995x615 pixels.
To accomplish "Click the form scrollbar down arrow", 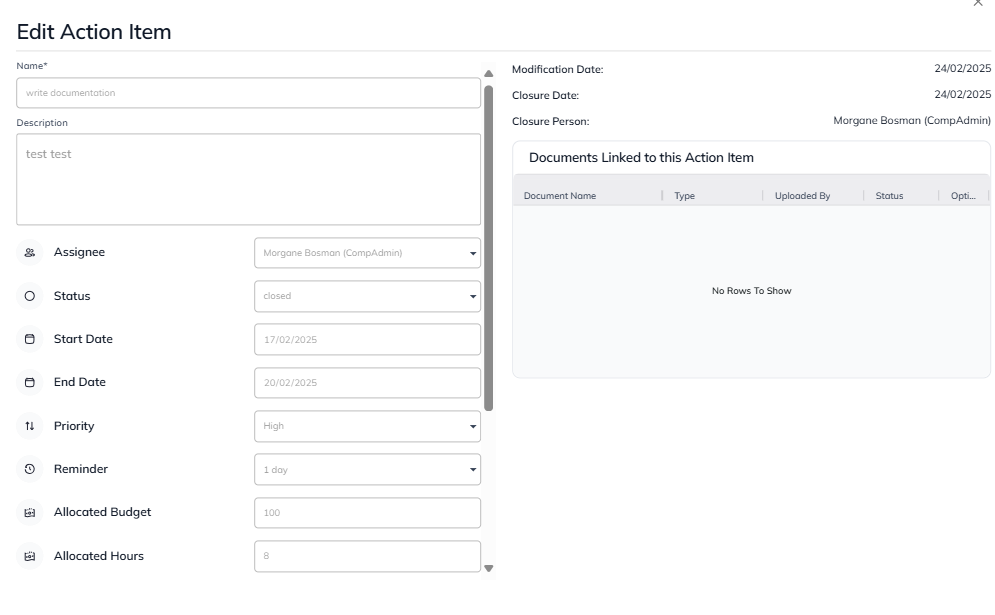I will pos(489,568).
